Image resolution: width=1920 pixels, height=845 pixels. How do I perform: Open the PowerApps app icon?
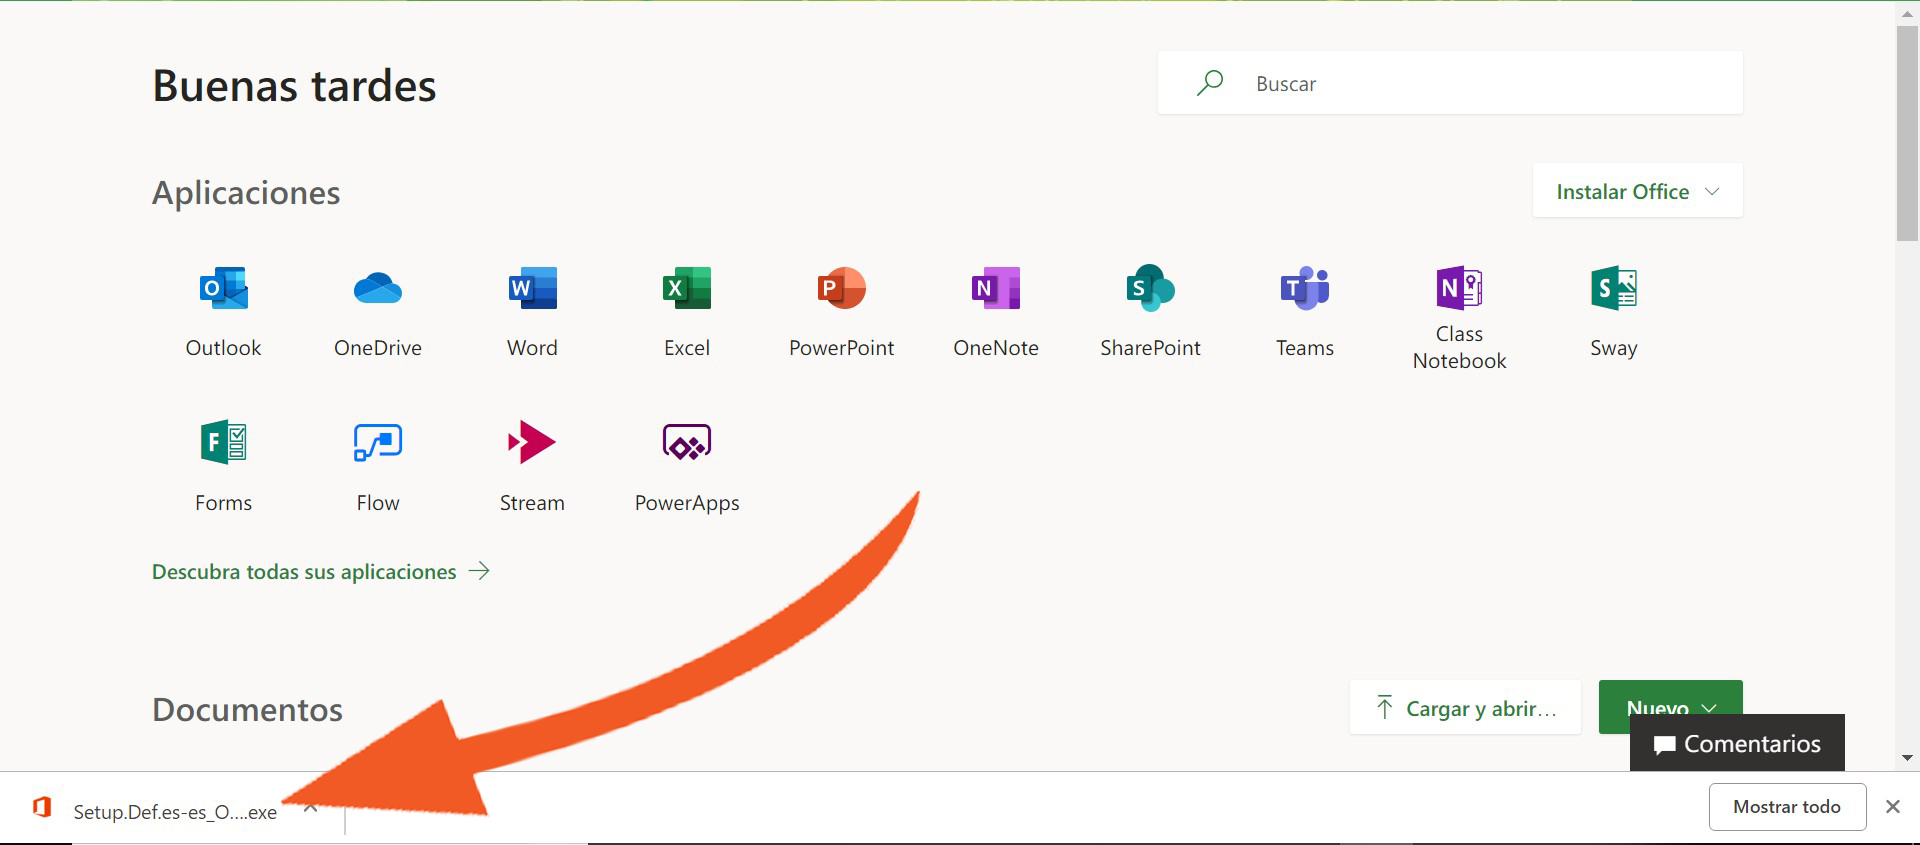click(687, 442)
